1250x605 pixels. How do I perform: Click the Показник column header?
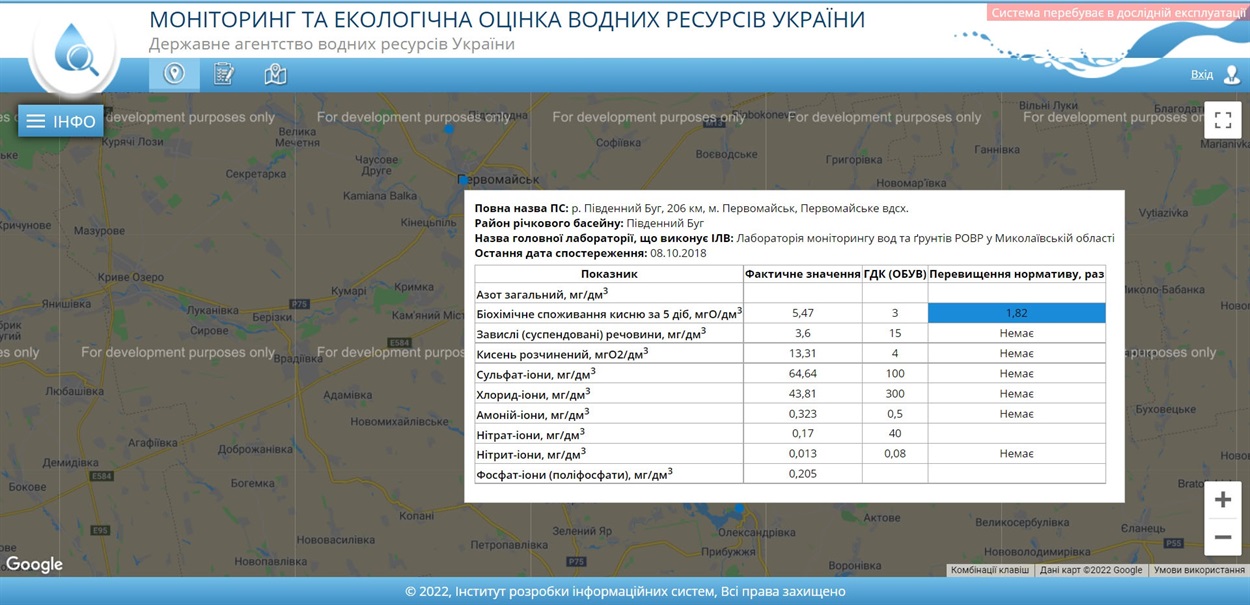[x=608, y=273]
